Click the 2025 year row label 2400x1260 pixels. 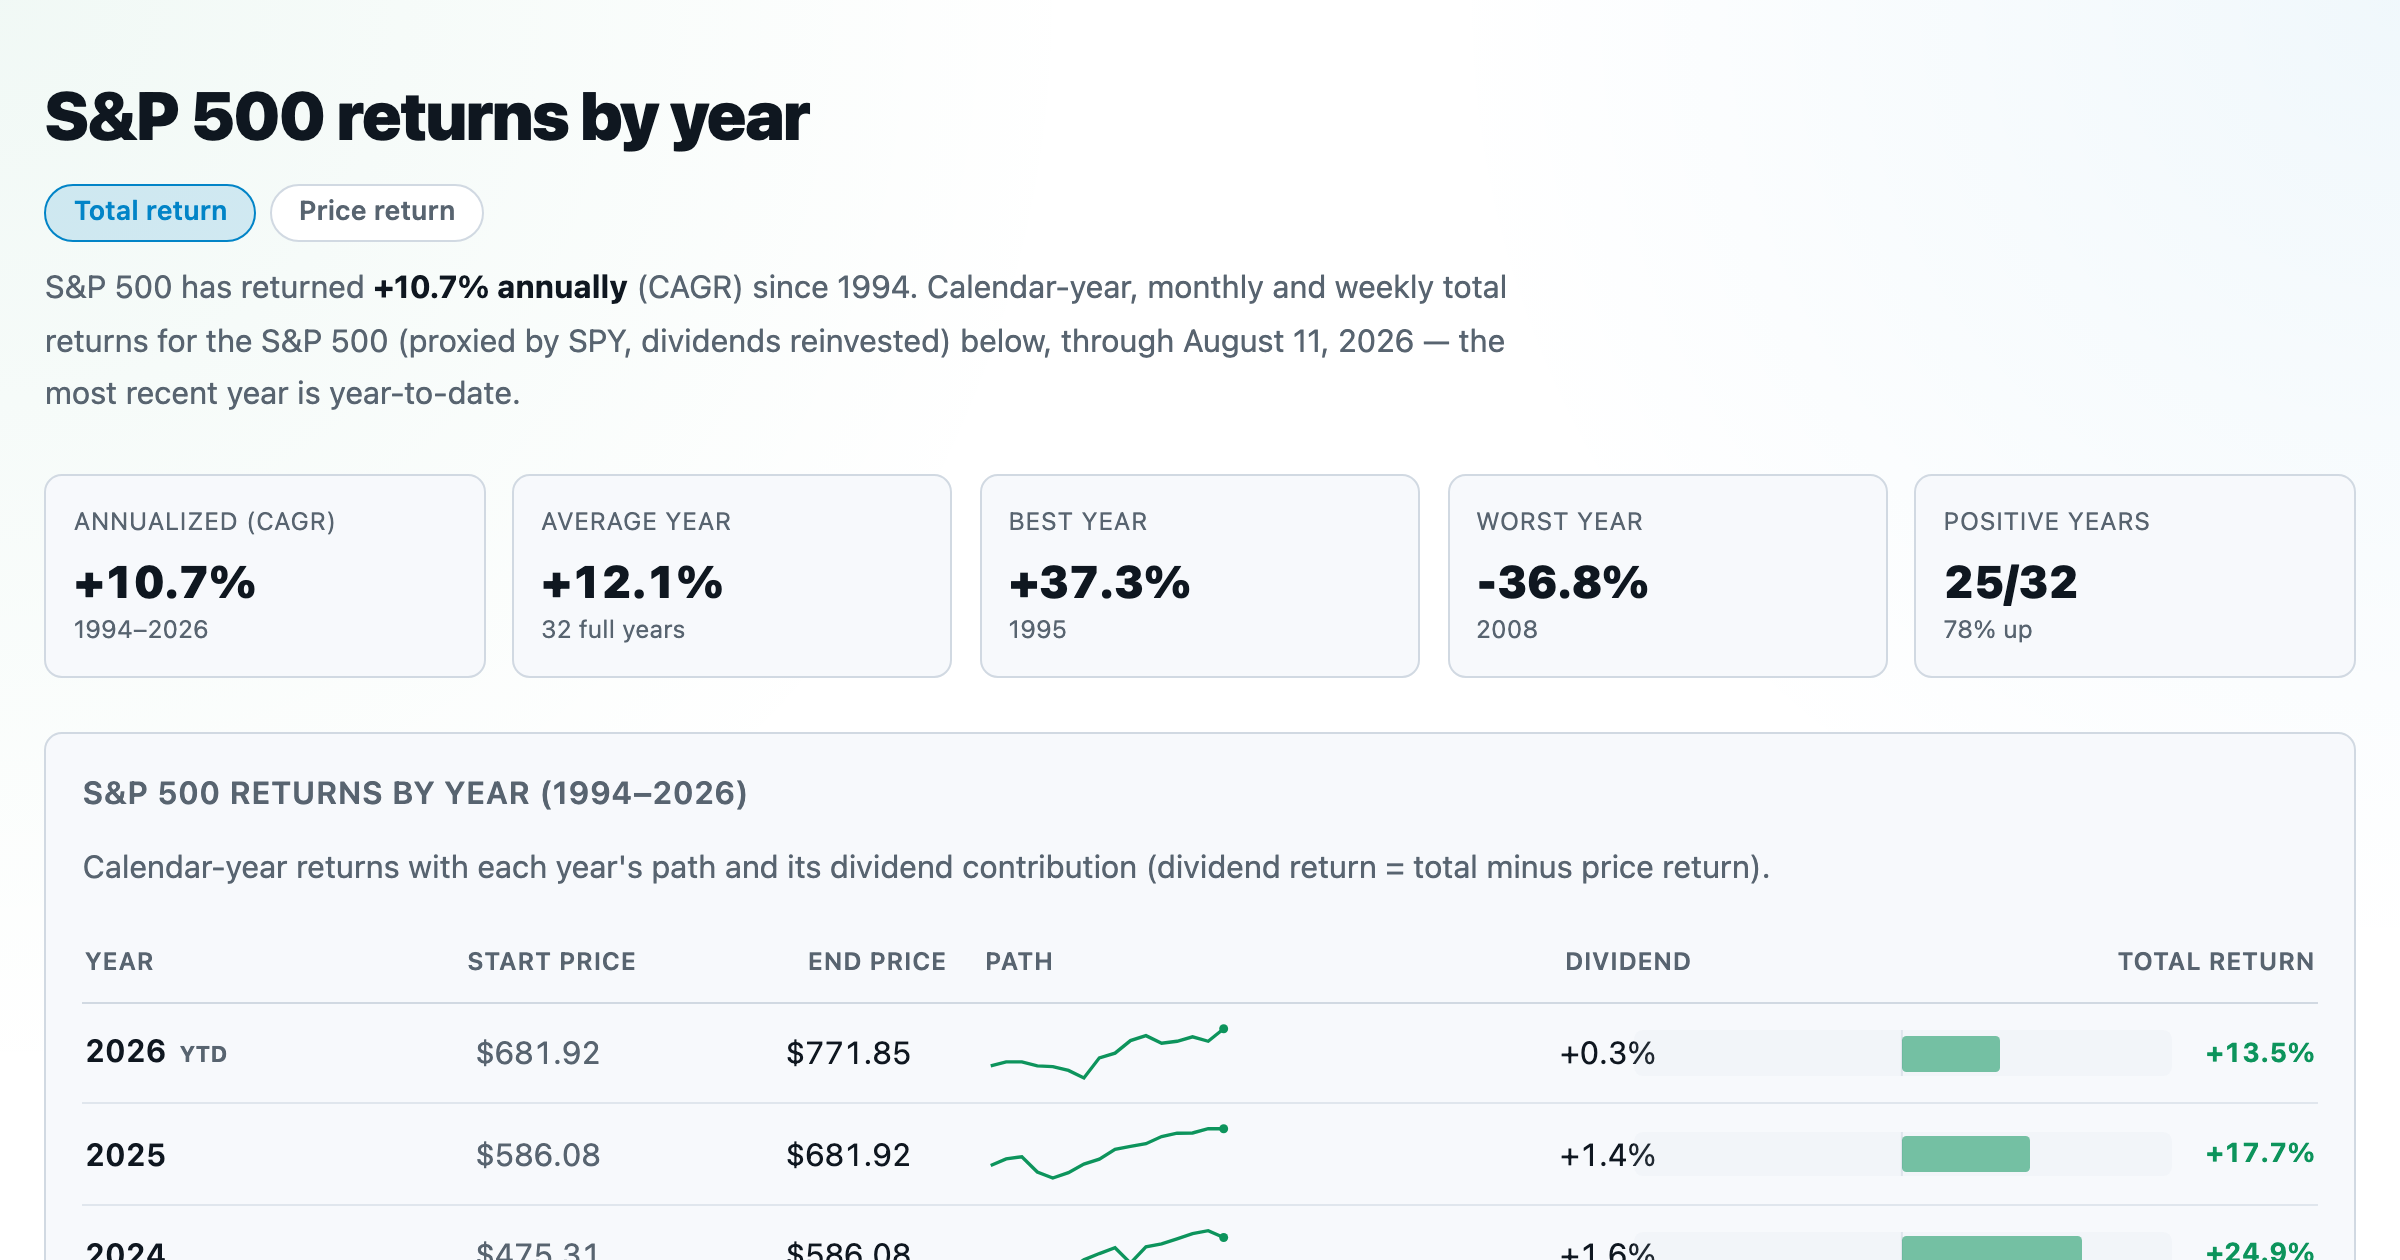point(126,1155)
